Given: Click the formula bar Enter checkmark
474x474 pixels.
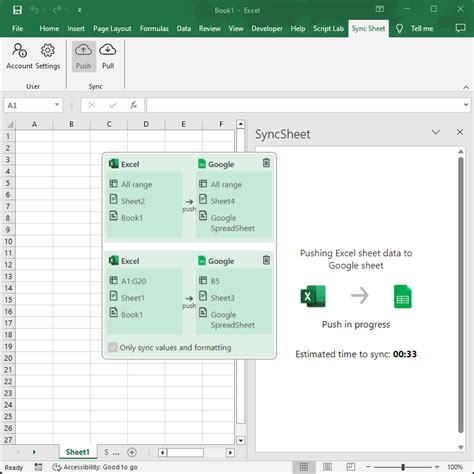Looking at the screenshot, I should click(x=113, y=105).
